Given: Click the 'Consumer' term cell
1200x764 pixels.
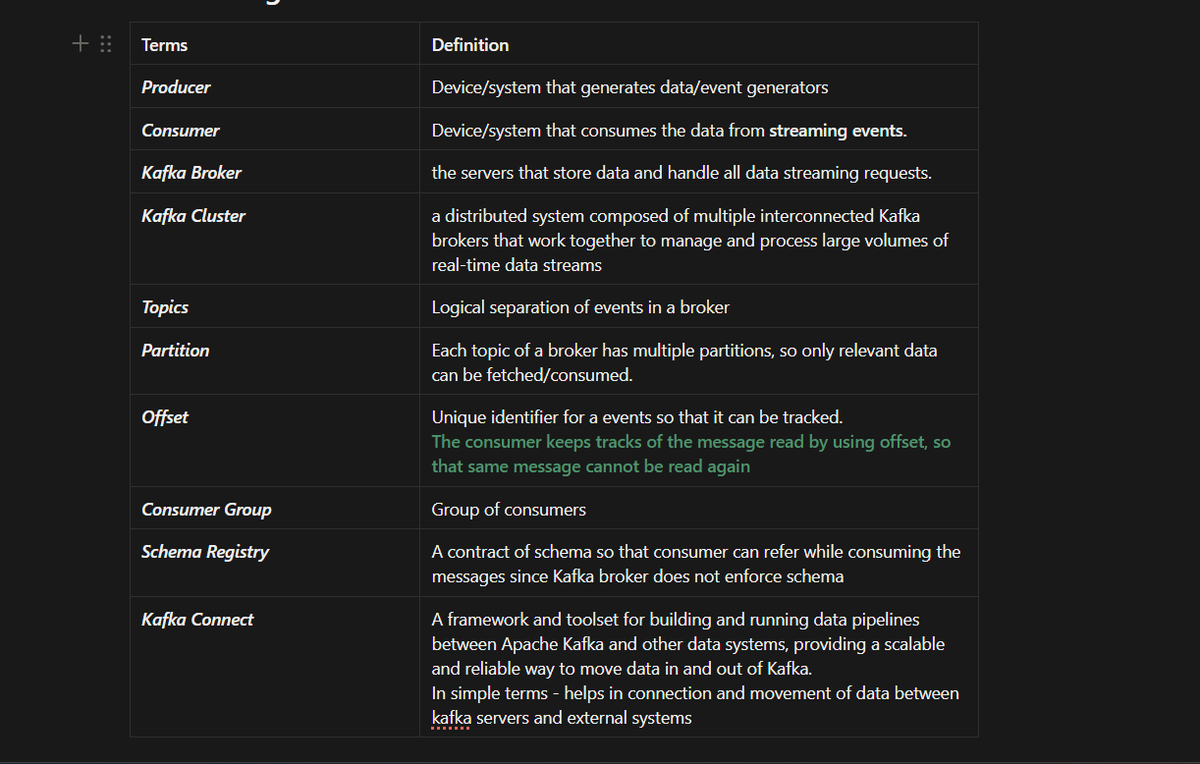Looking at the screenshot, I should (x=275, y=130).
